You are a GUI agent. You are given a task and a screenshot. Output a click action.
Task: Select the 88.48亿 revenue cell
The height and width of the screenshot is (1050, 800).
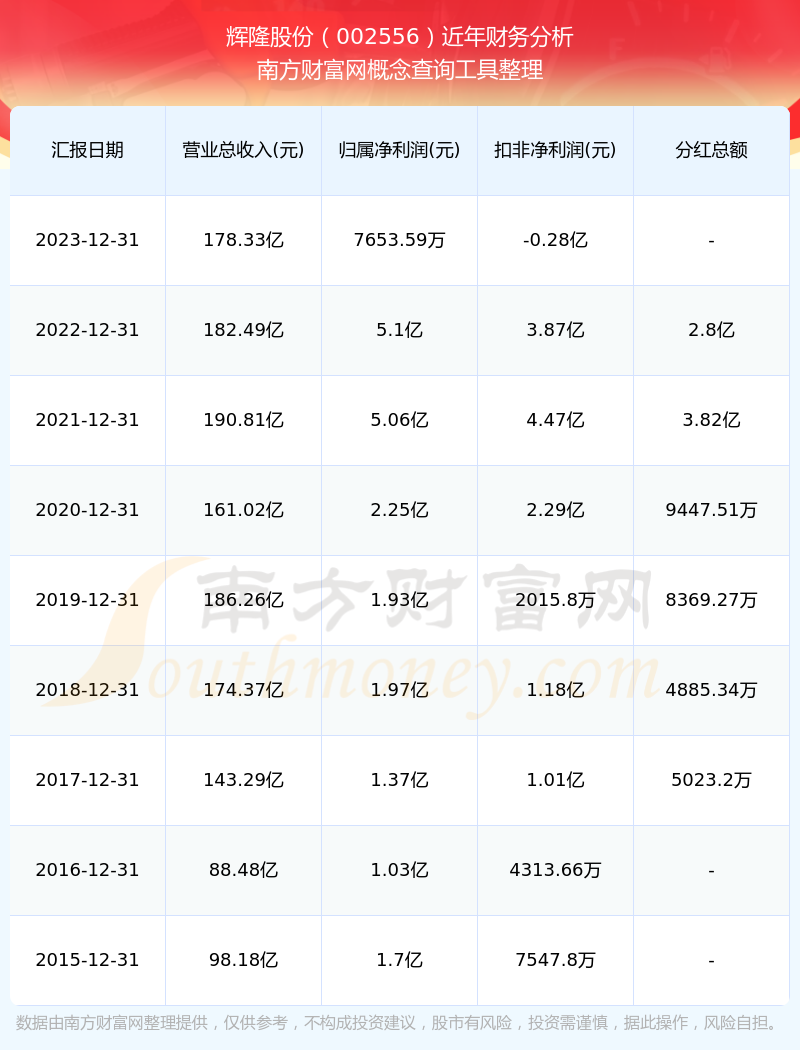pos(244,871)
